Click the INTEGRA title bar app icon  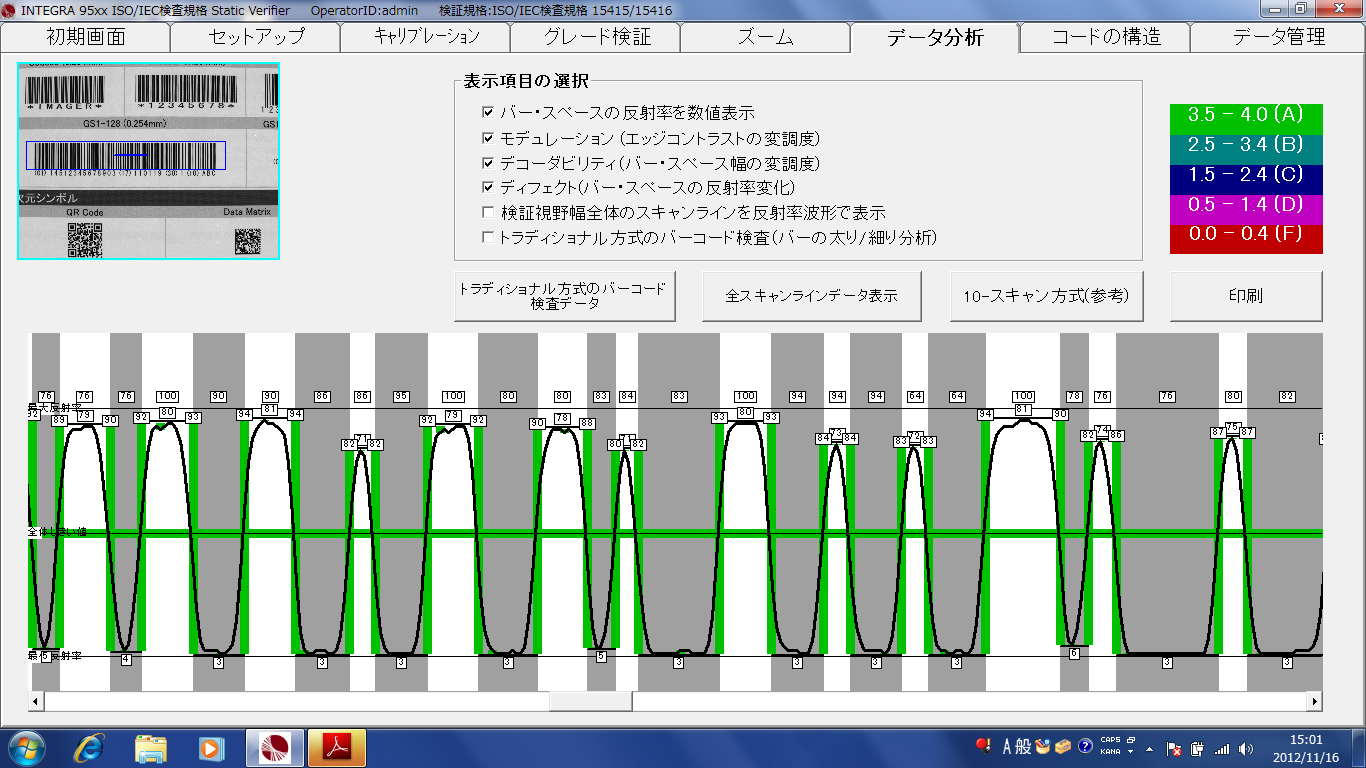[9, 9]
